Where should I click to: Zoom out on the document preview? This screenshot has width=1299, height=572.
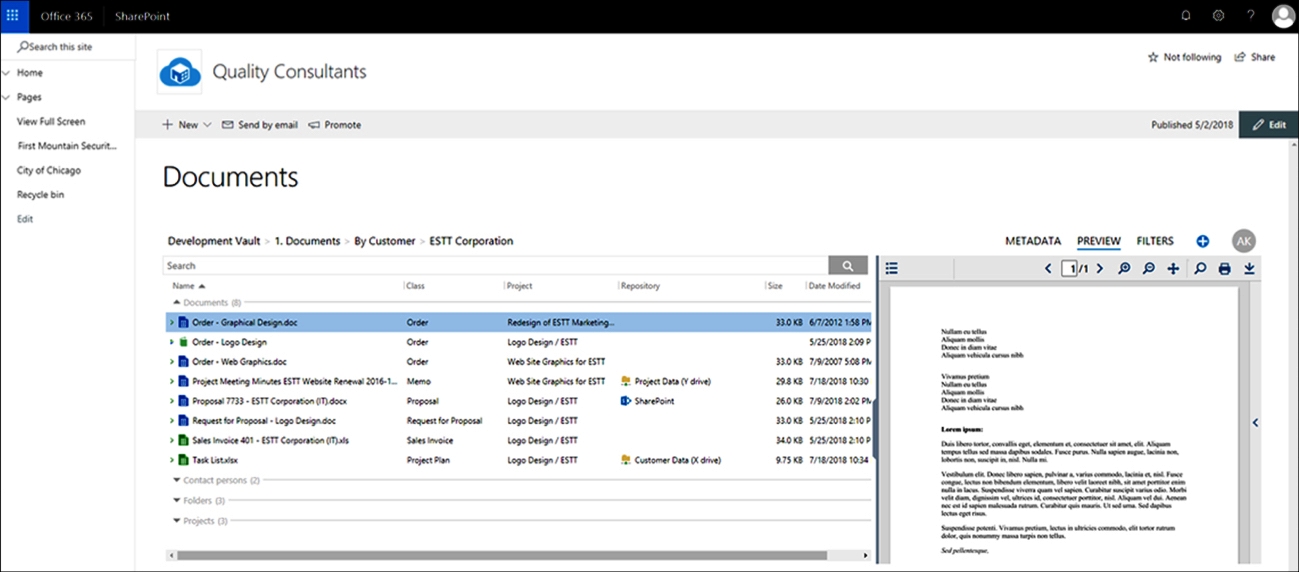[x=1149, y=269]
